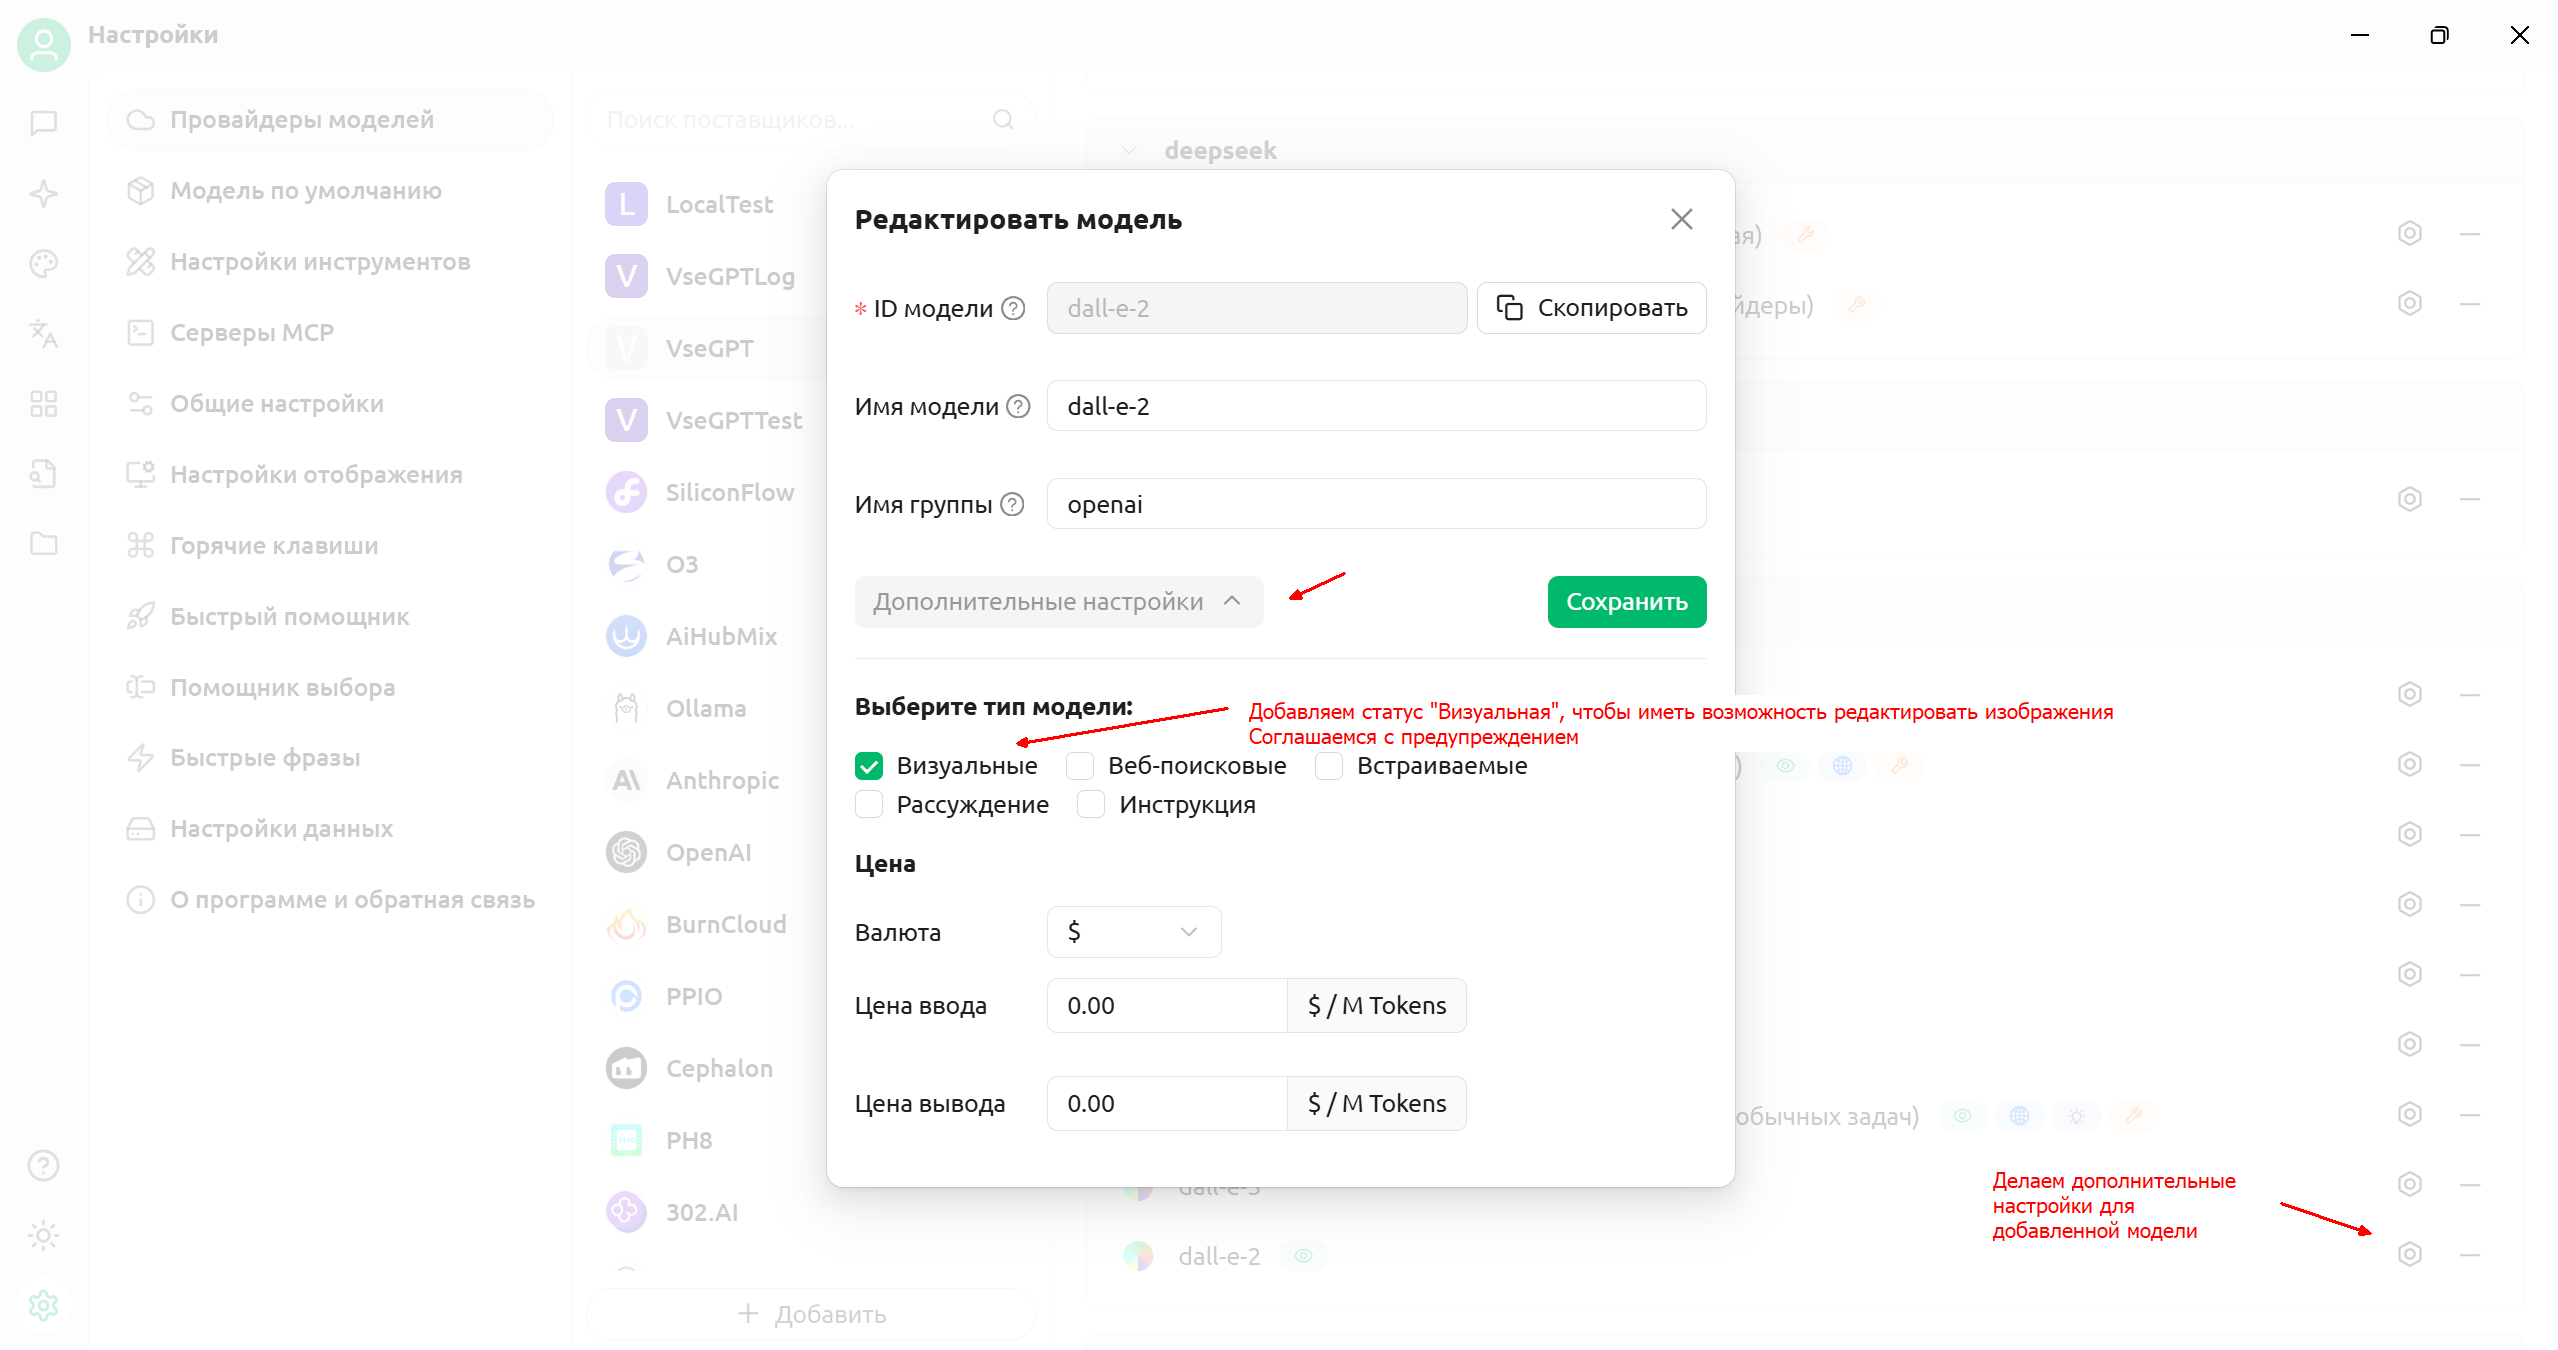Open the translate icon in left sidebar

point(44,334)
